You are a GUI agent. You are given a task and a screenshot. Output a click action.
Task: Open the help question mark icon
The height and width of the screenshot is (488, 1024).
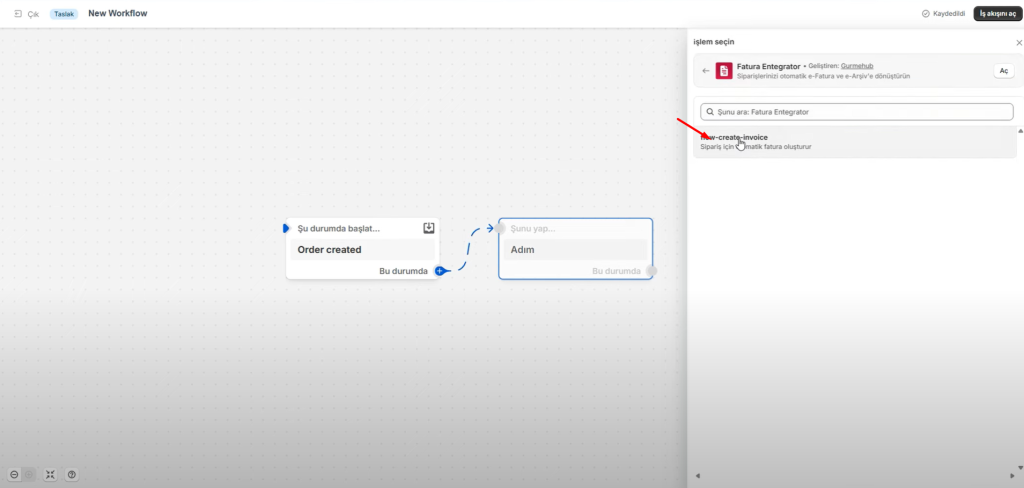pos(72,474)
